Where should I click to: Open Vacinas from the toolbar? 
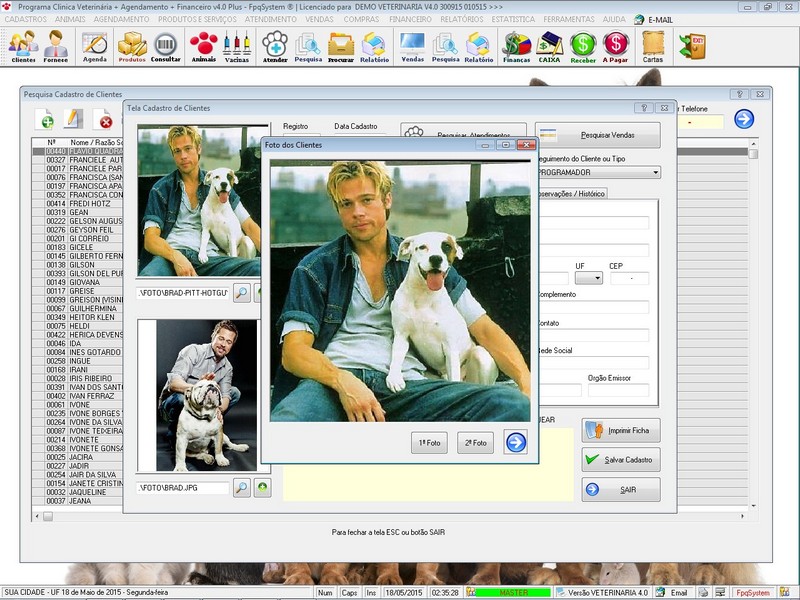[237, 45]
